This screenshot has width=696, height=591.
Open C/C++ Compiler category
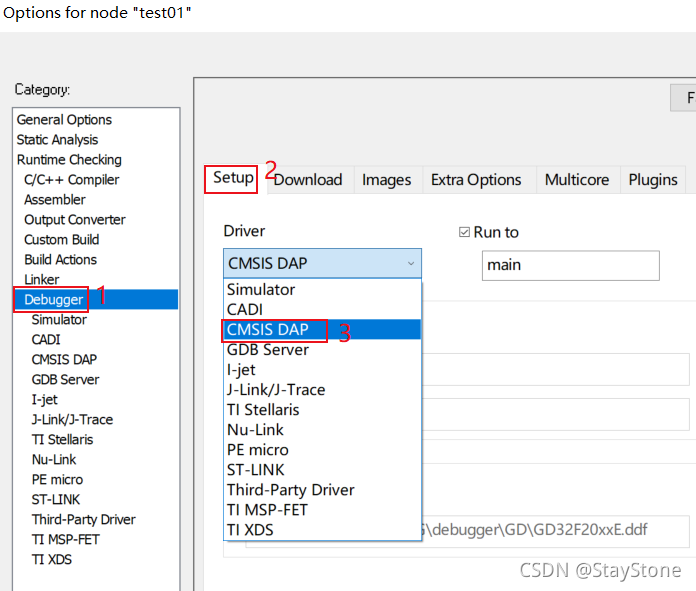coord(71,180)
